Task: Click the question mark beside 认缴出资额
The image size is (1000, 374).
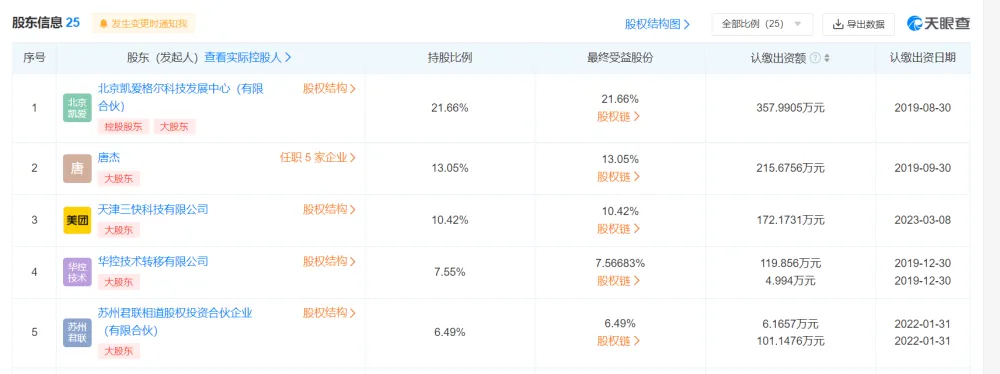Action: (x=814, y=58)
